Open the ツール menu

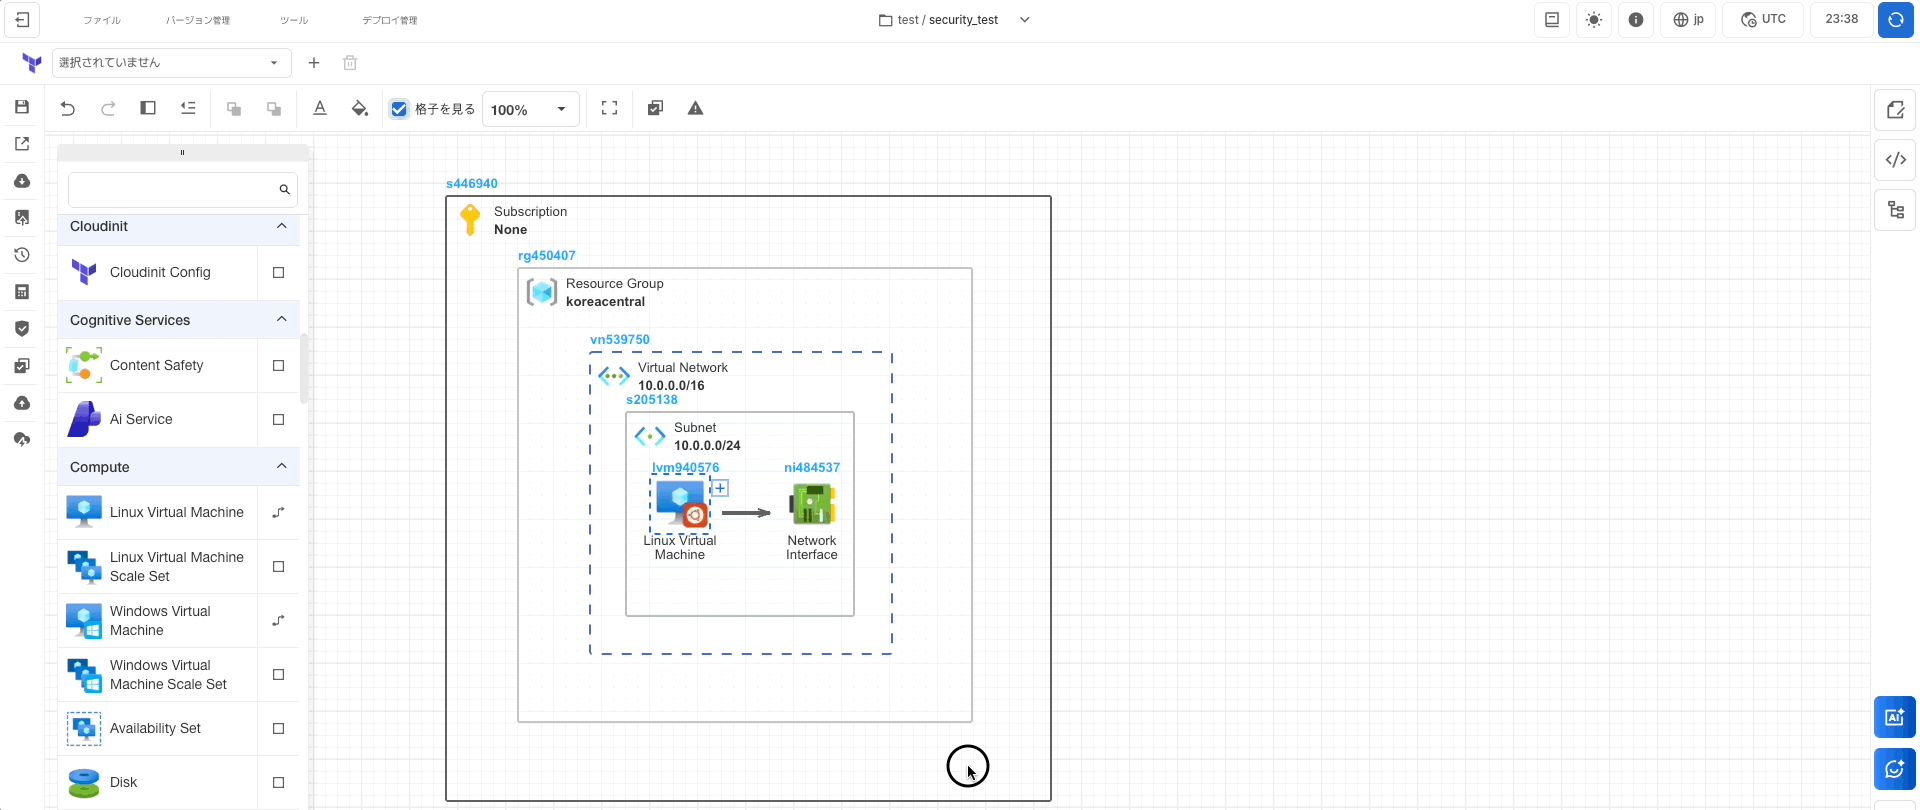(294, 20)
